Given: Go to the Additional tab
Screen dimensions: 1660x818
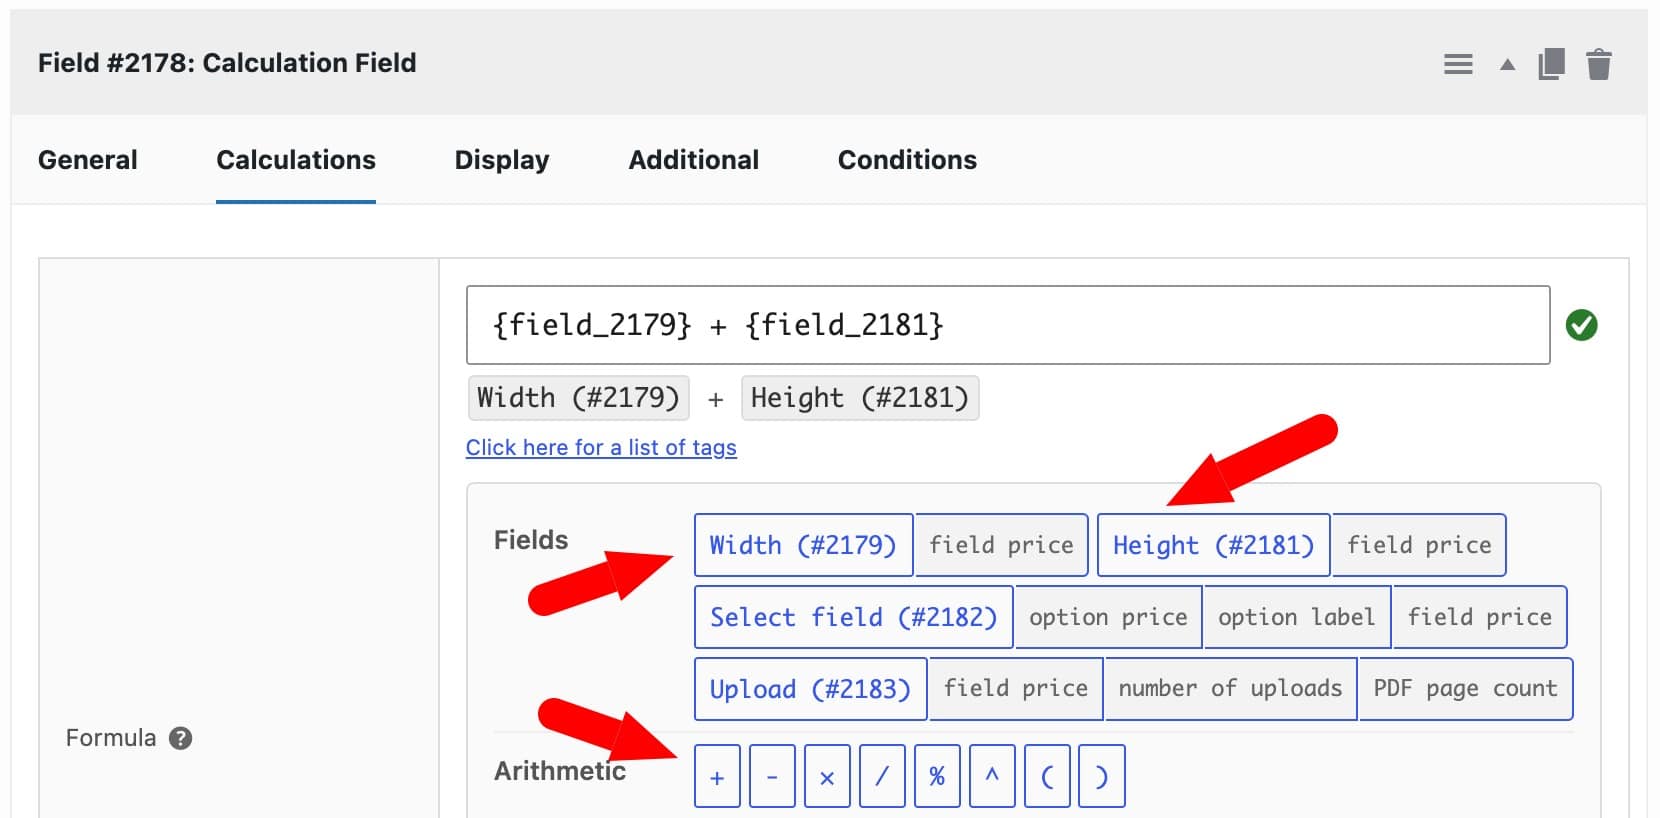Looking at the screenshot, I should tap(694, 160).
